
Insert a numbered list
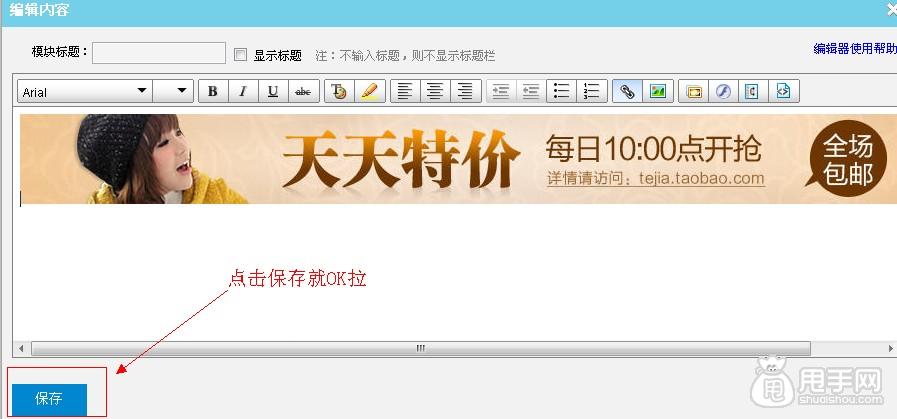[592, 91]
